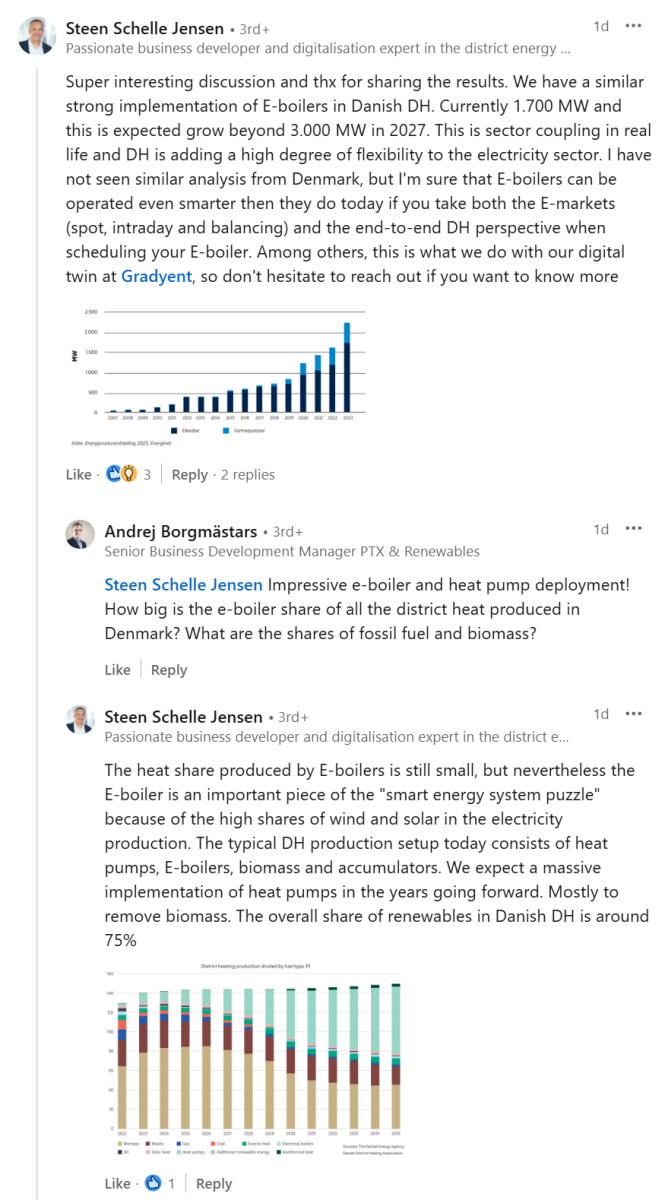The width and height of the screenshot is (665, 1200).
Task: Like the final reply about heat share
Action: click(x=117, y=1183)
